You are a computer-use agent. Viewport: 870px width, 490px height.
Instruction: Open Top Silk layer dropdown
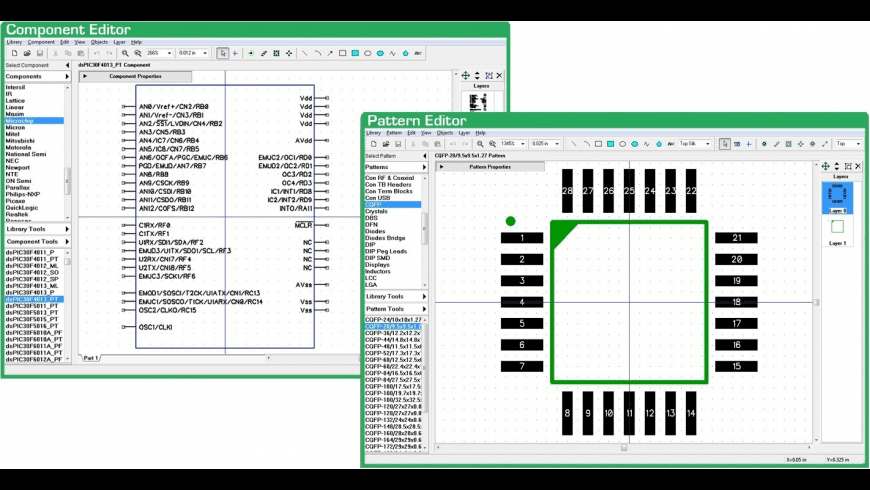[x=707, y=144]
